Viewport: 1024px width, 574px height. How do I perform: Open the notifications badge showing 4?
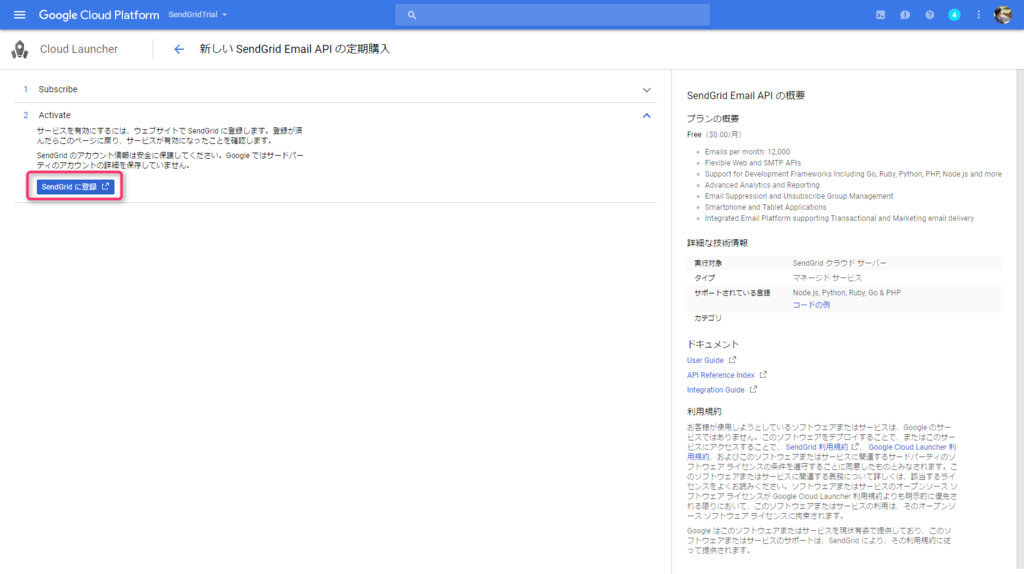(954, 14)
